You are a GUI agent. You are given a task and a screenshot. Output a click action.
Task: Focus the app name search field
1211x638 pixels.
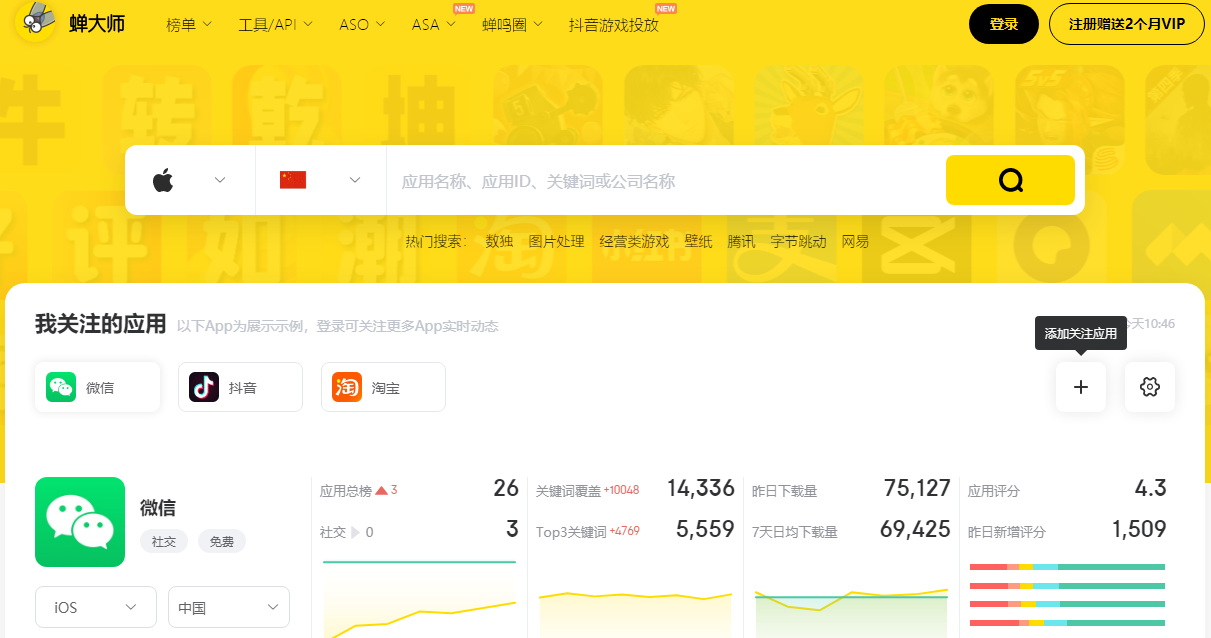coord(665,181)
